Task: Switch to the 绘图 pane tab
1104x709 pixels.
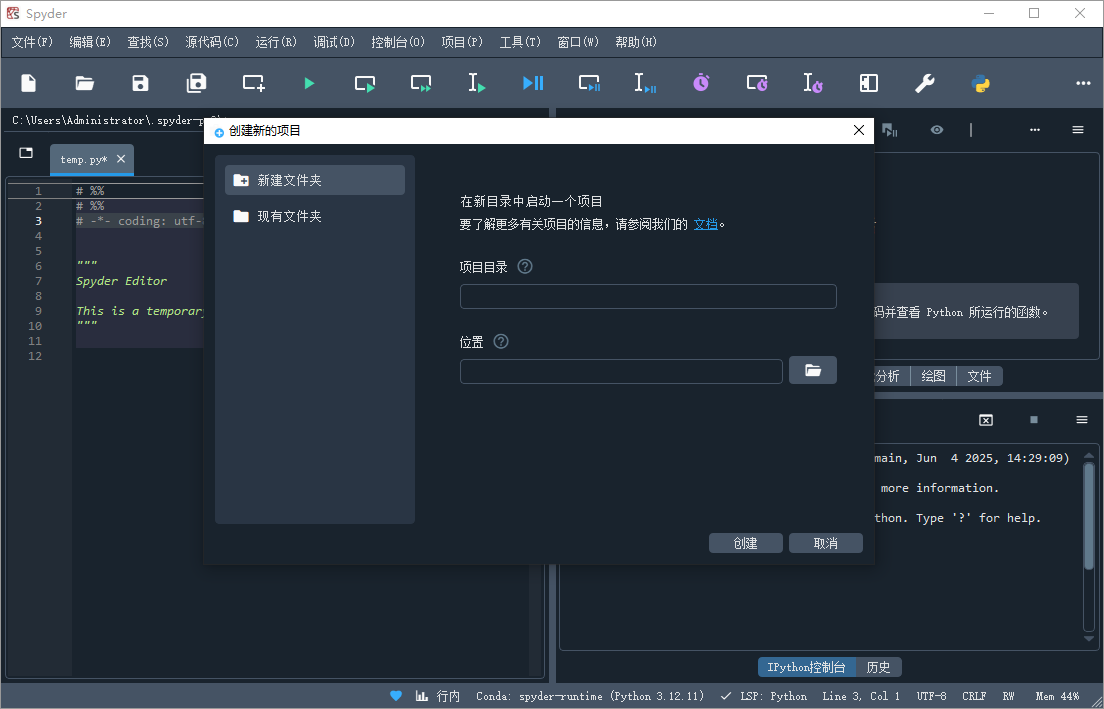Action: (934, 376)
